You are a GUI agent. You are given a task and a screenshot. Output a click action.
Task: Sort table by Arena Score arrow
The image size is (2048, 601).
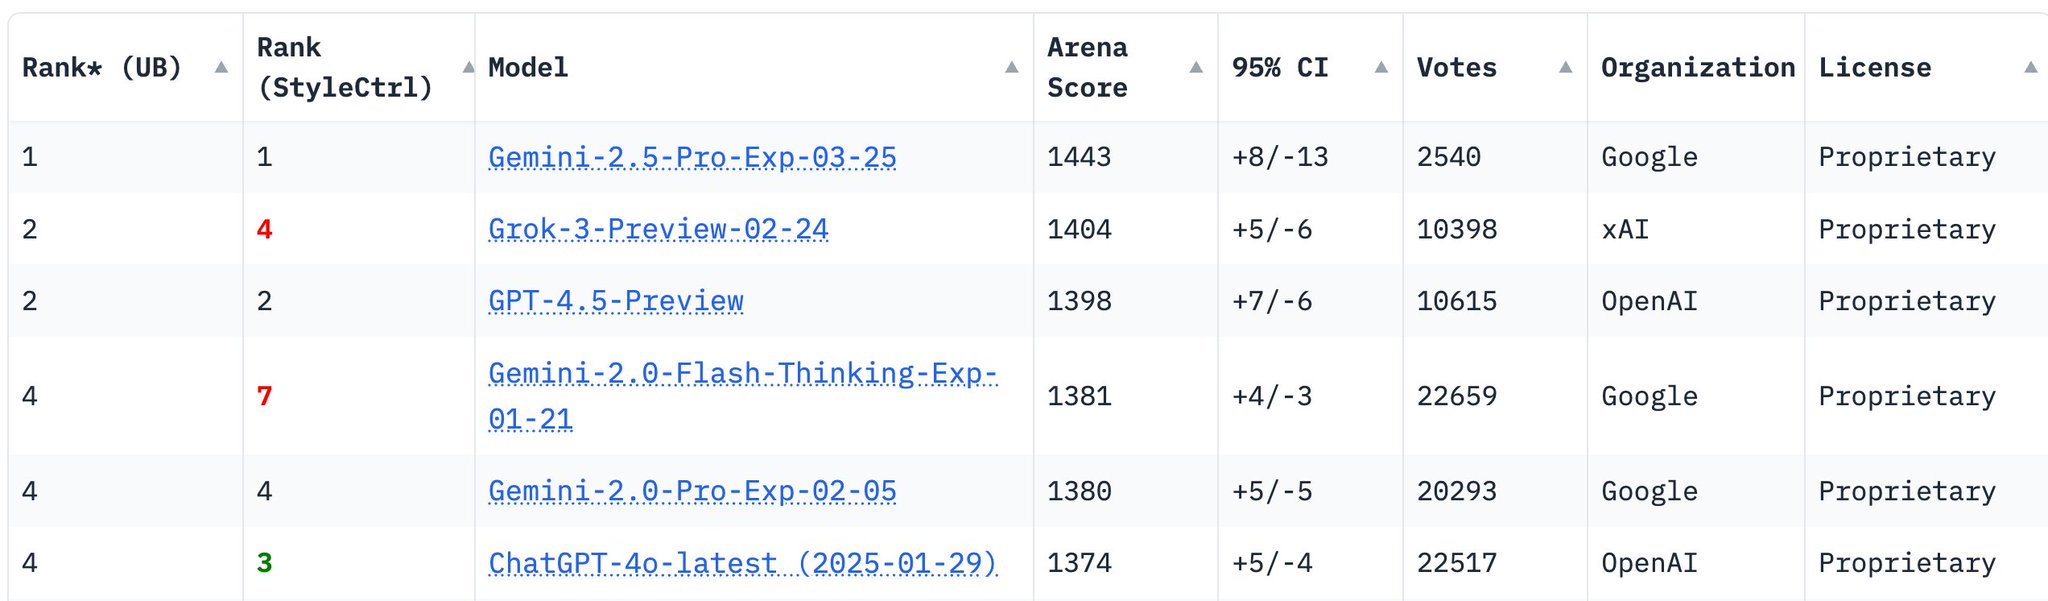pos(1195,67)
